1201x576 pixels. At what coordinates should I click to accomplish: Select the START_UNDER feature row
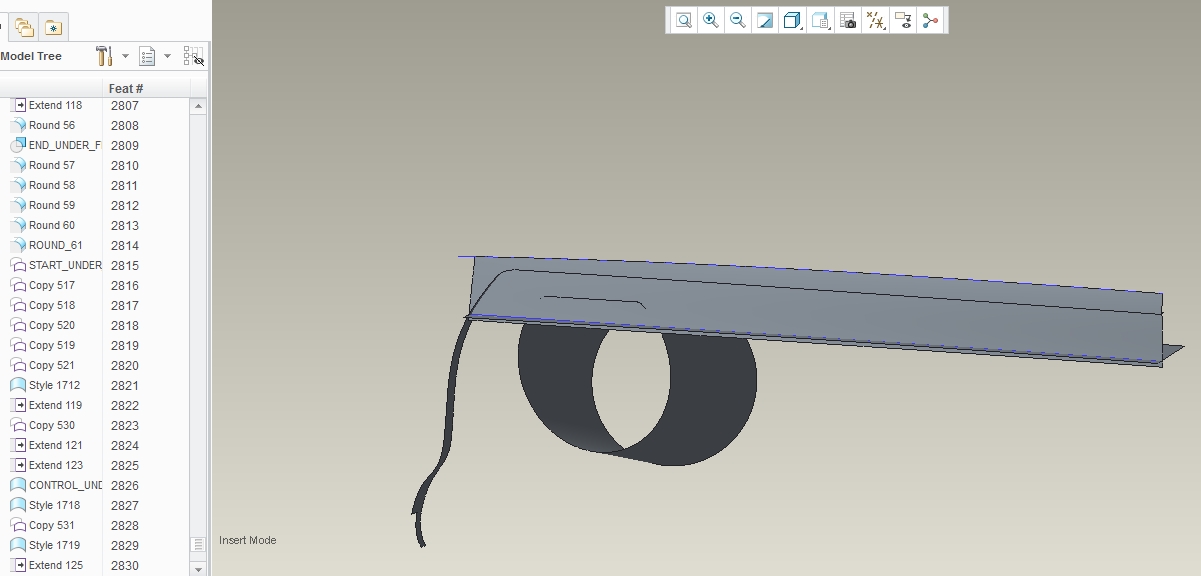click(64, 265)
